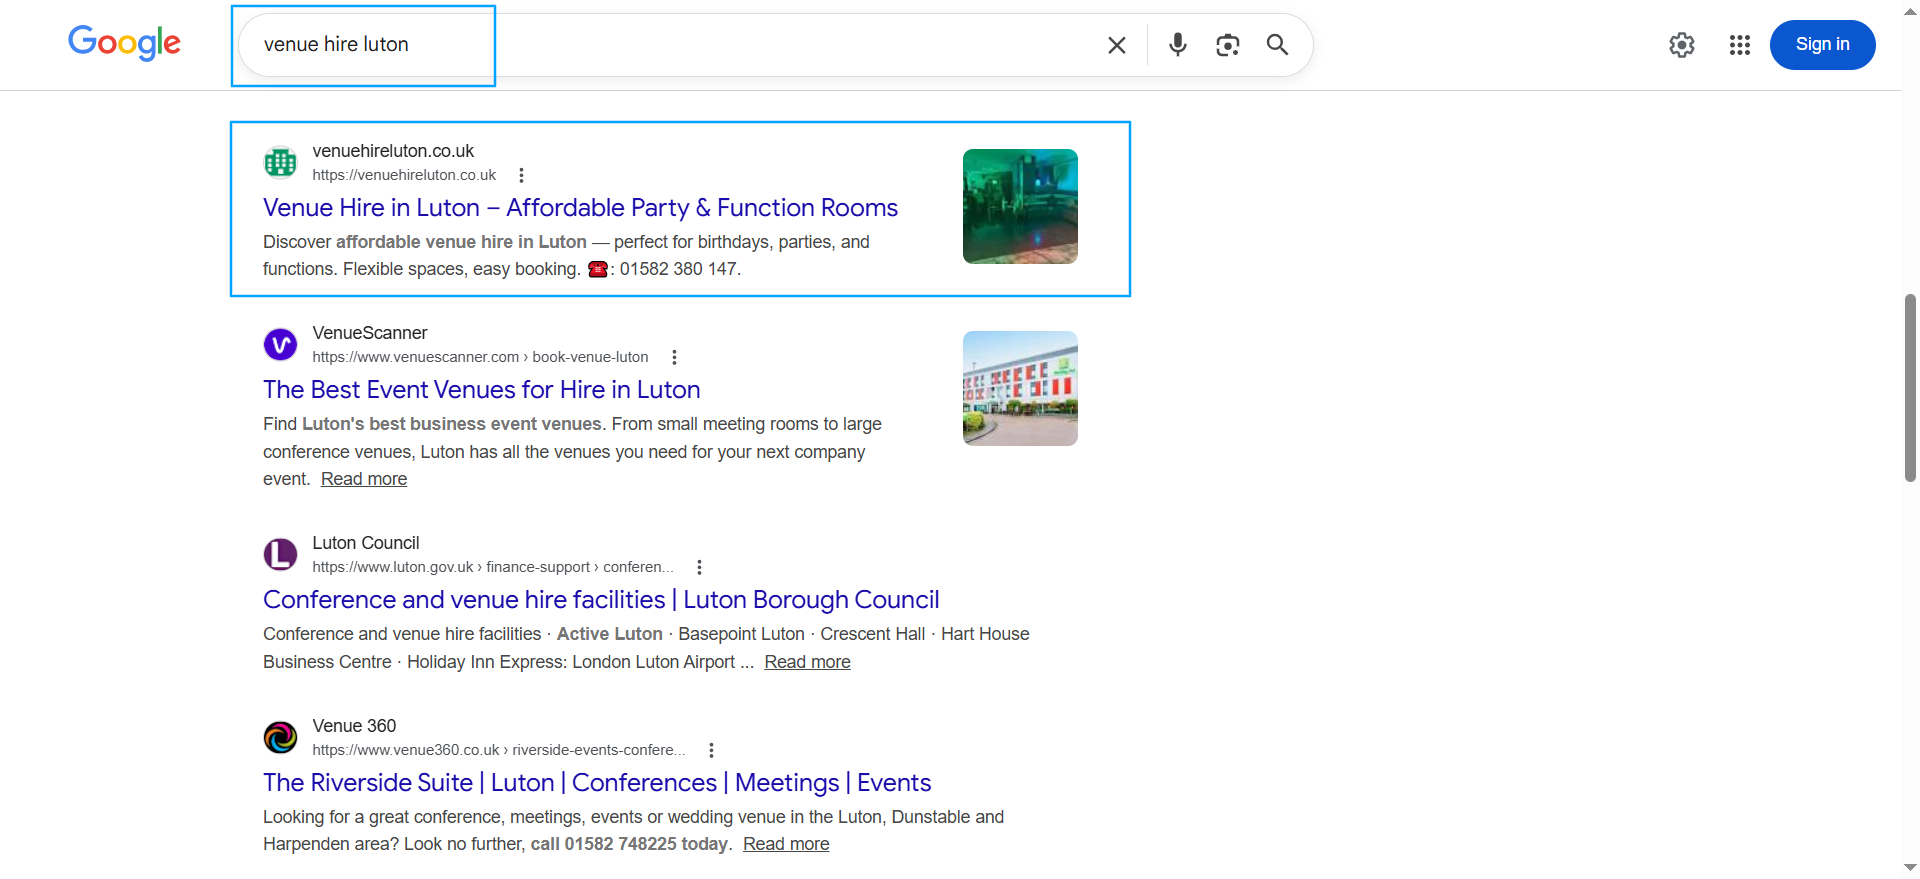
Task: Click the venuescanner.com book-venue-luton URL
Action: point(480,357)
